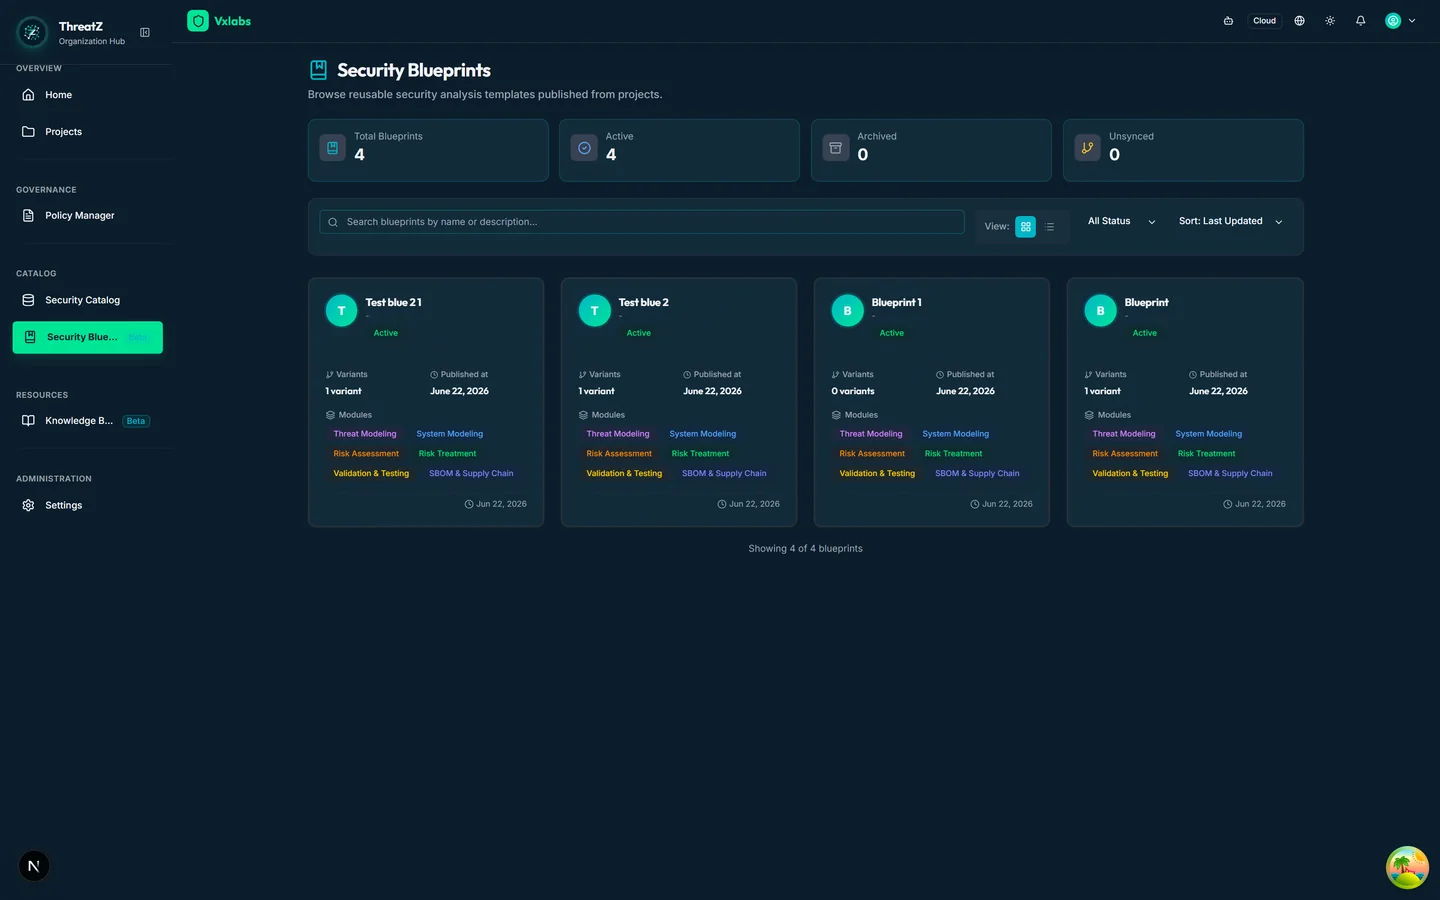Open Sort: Last Updated dropdown

(x=1230, y=222)
